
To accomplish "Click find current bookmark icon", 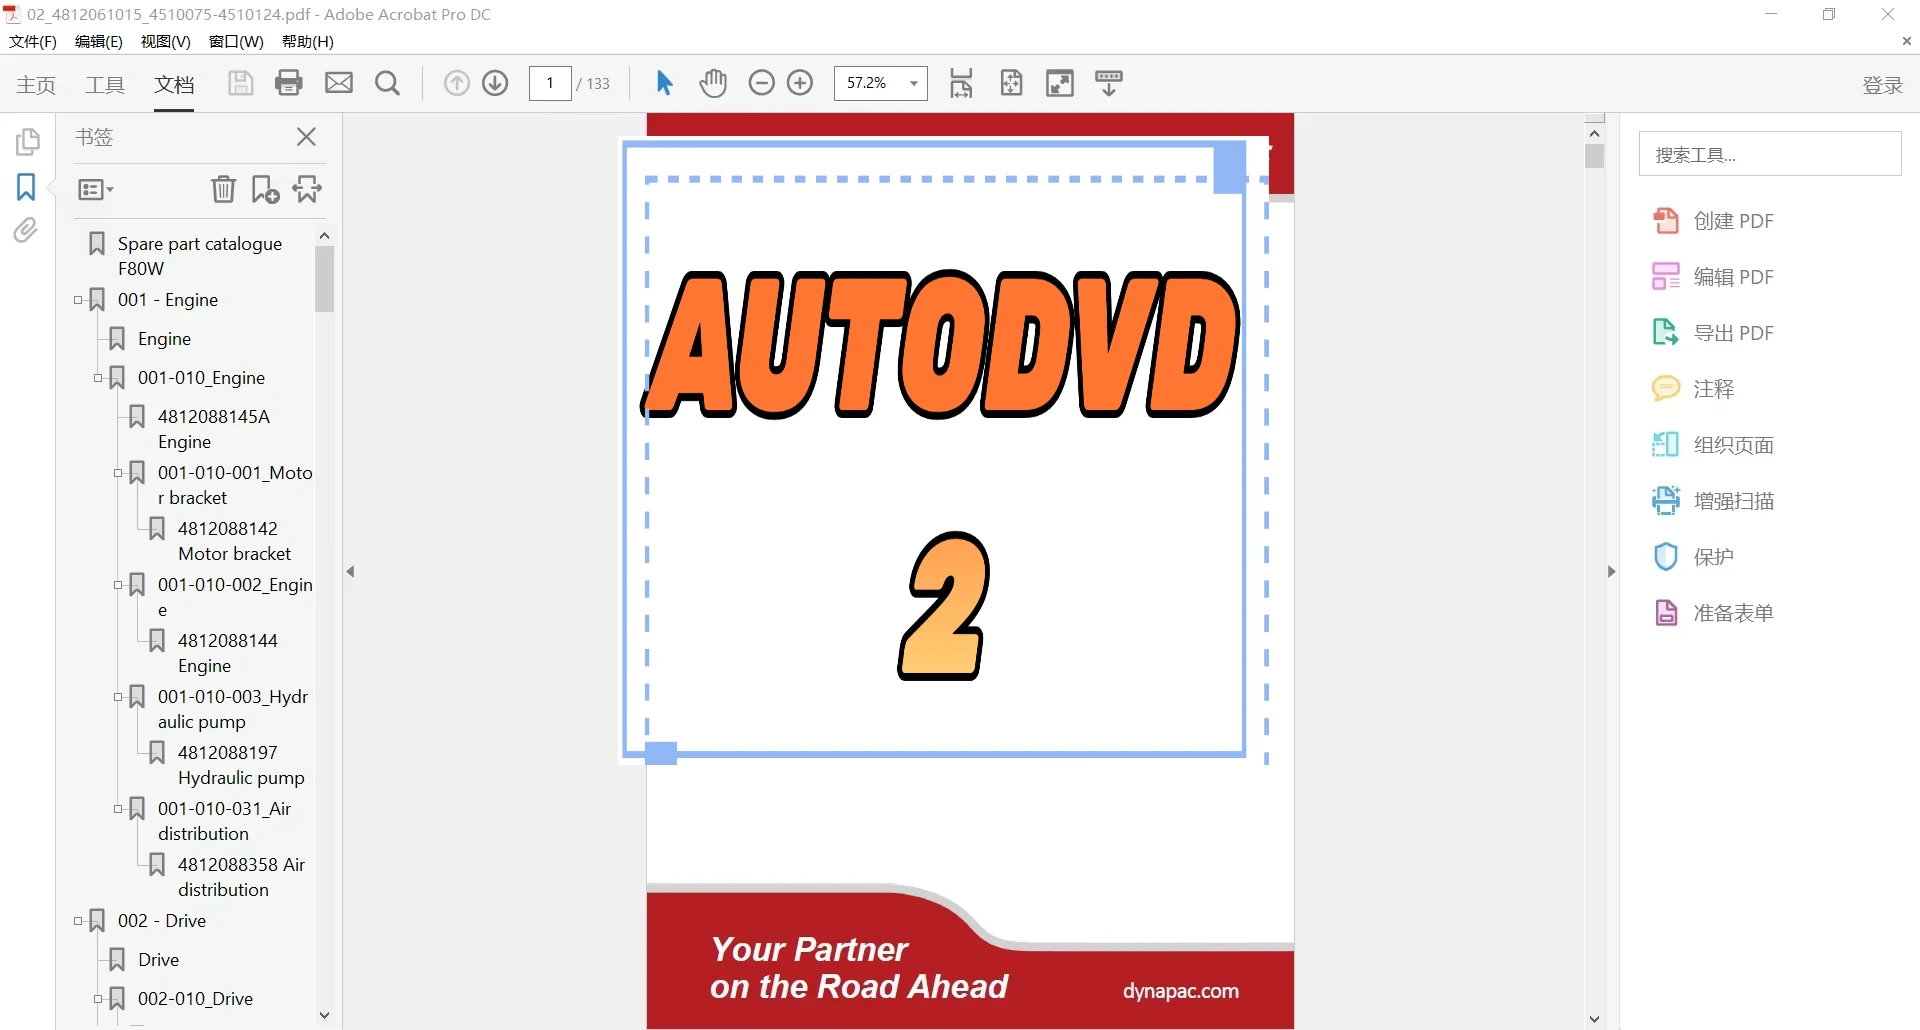I will pyautogui.click(x=307, y=189).
